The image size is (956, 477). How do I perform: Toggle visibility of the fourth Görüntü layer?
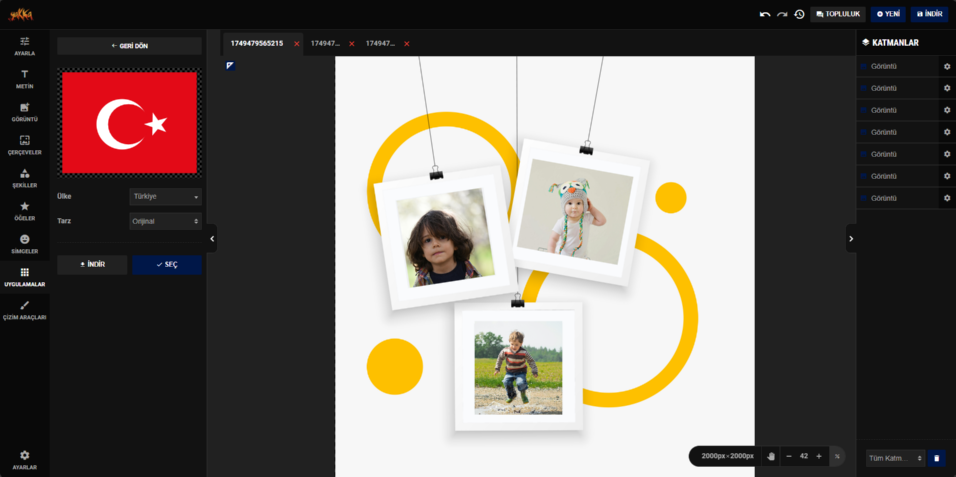click(x=863, y=132)
